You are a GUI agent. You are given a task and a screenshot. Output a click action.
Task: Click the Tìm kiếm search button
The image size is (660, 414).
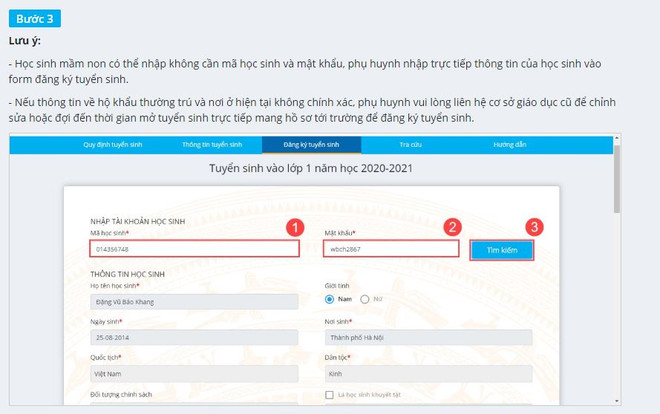coord(501,249)
